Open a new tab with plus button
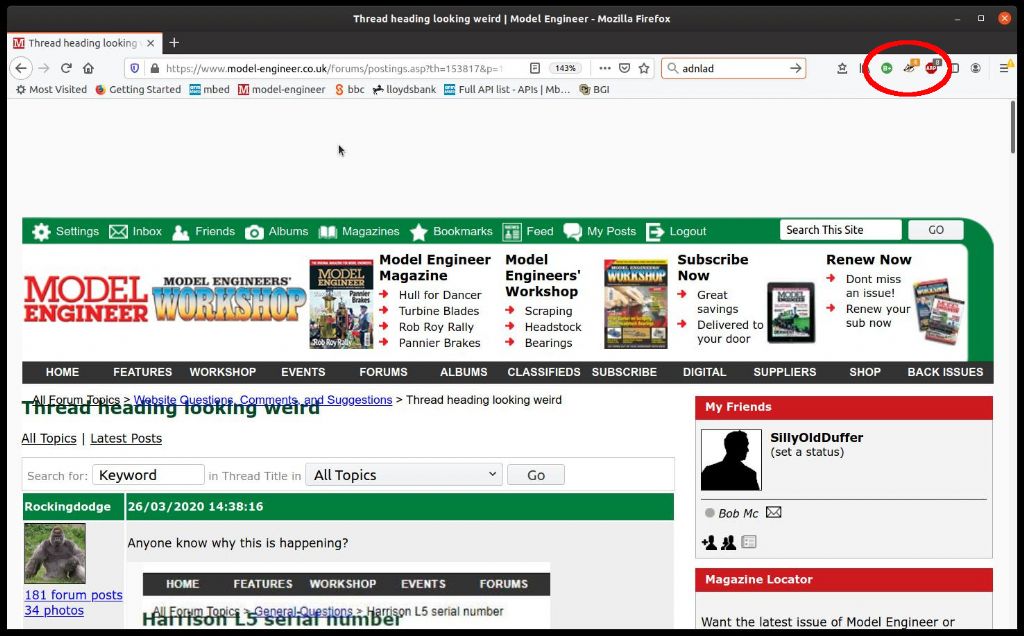Screen dimensions: 1024x636 pyautogui.click(x=174, y=43)
